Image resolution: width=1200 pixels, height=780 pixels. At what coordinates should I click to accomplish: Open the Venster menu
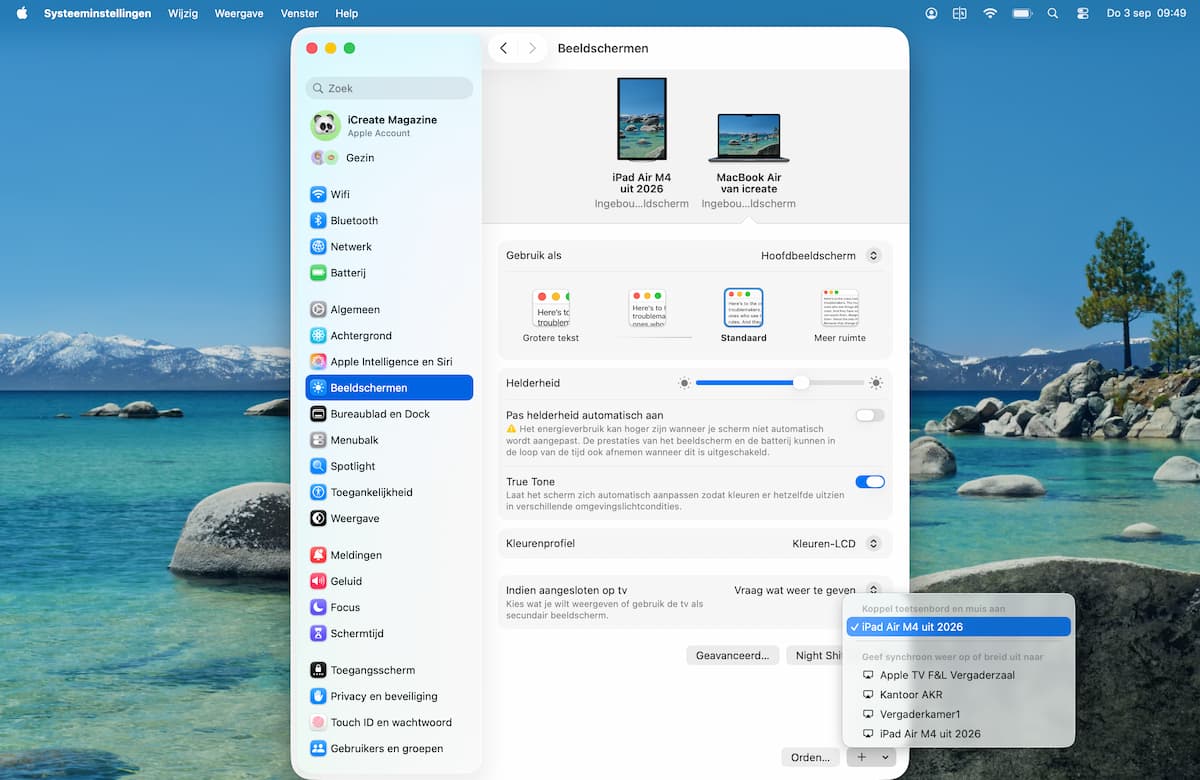point(300,13)
